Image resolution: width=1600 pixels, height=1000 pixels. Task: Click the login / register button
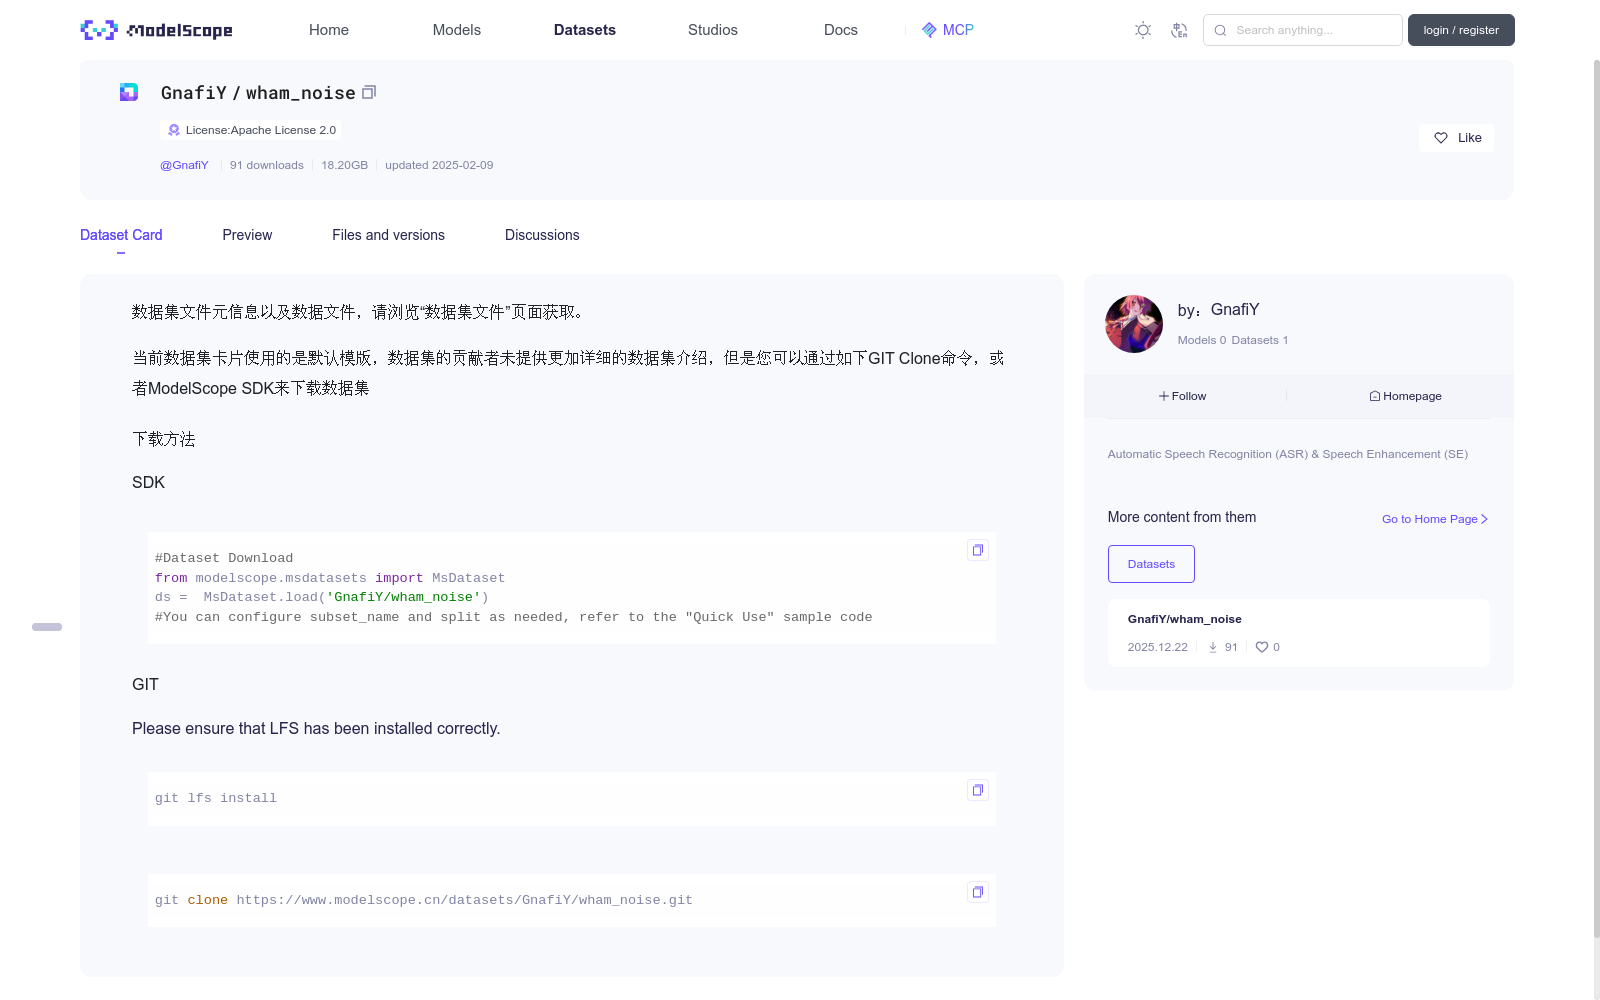pos(1461,30)
